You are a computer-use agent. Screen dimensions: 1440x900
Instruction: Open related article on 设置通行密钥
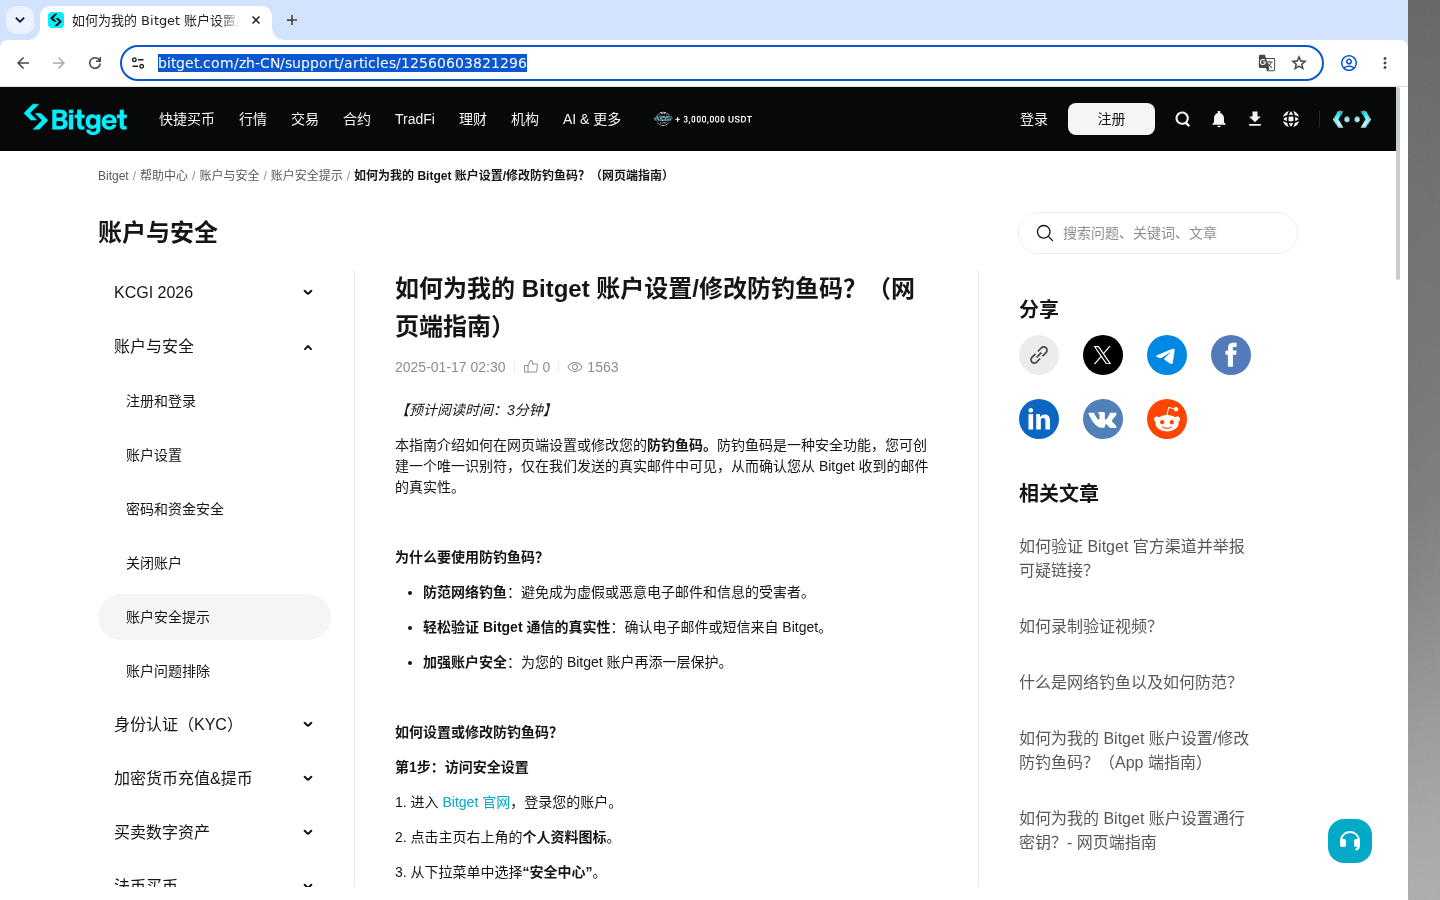[x=1132, y=830]
